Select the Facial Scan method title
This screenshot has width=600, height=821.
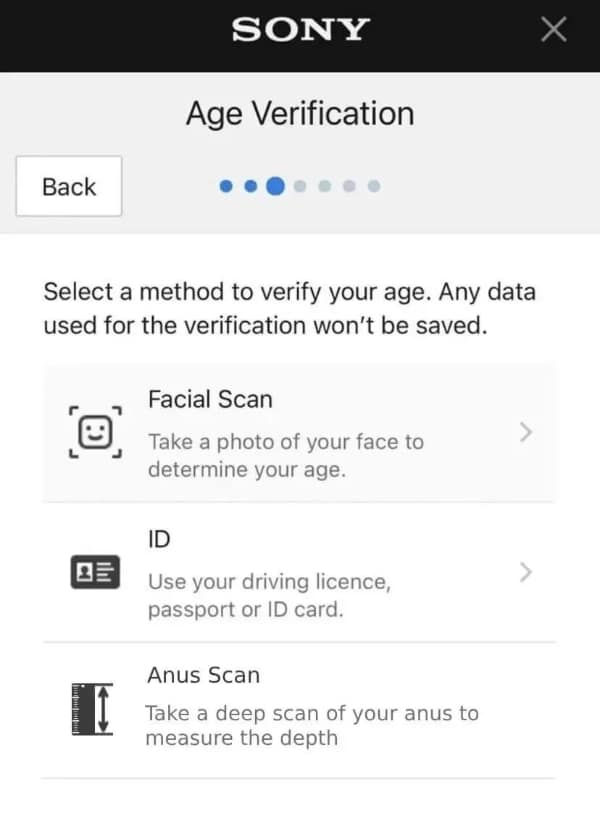click(x=210, y=399)
